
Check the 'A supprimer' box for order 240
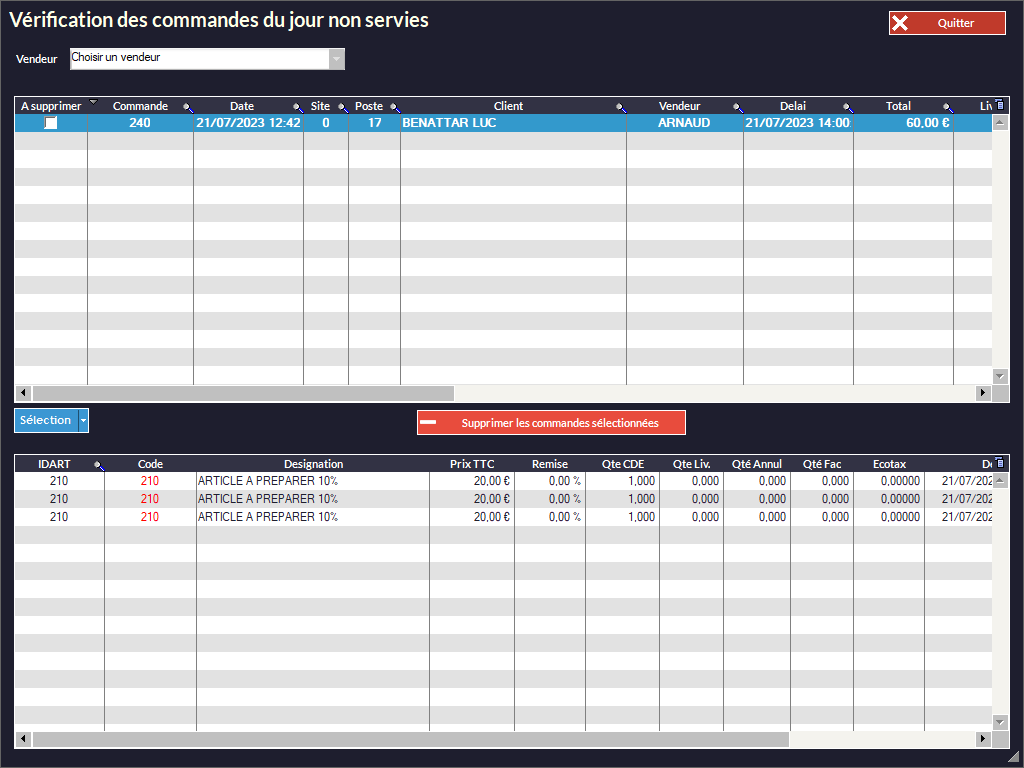(x=51, y=123)
